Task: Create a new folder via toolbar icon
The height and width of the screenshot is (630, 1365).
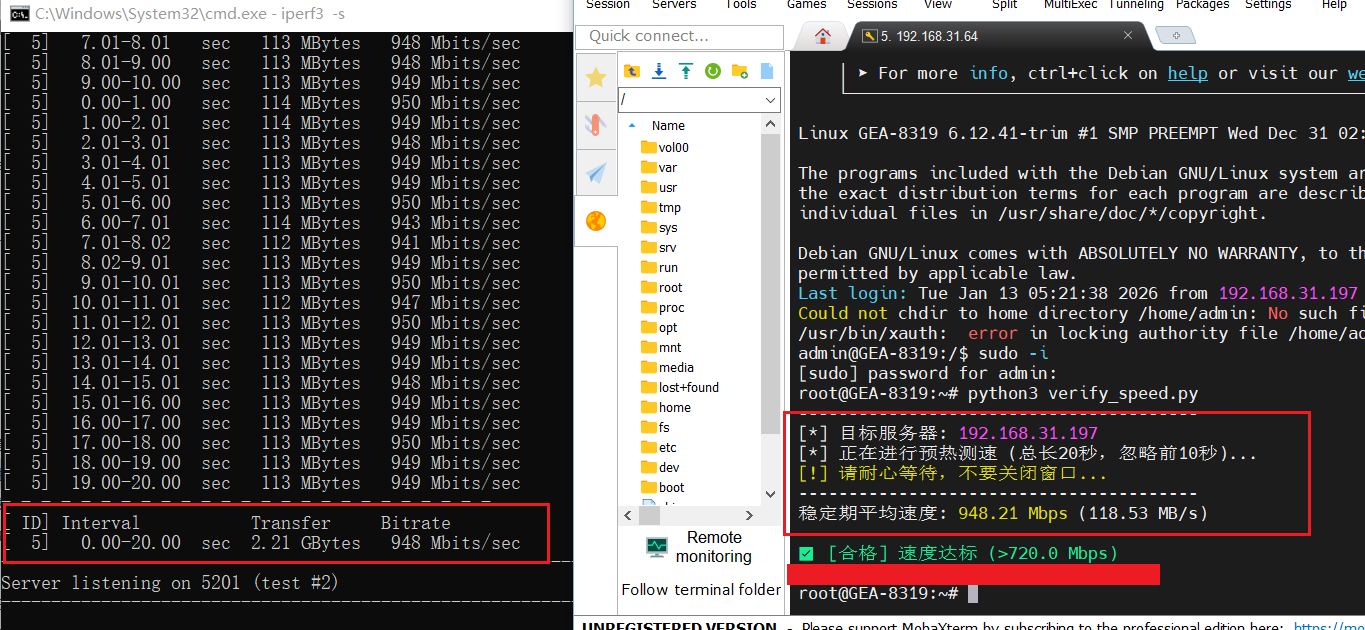Action: [x=740, y=71]
